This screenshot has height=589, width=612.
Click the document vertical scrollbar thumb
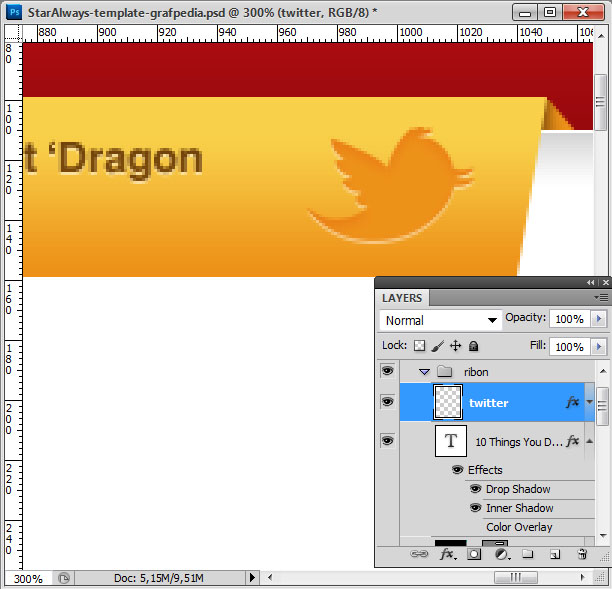tap(600, 102)
